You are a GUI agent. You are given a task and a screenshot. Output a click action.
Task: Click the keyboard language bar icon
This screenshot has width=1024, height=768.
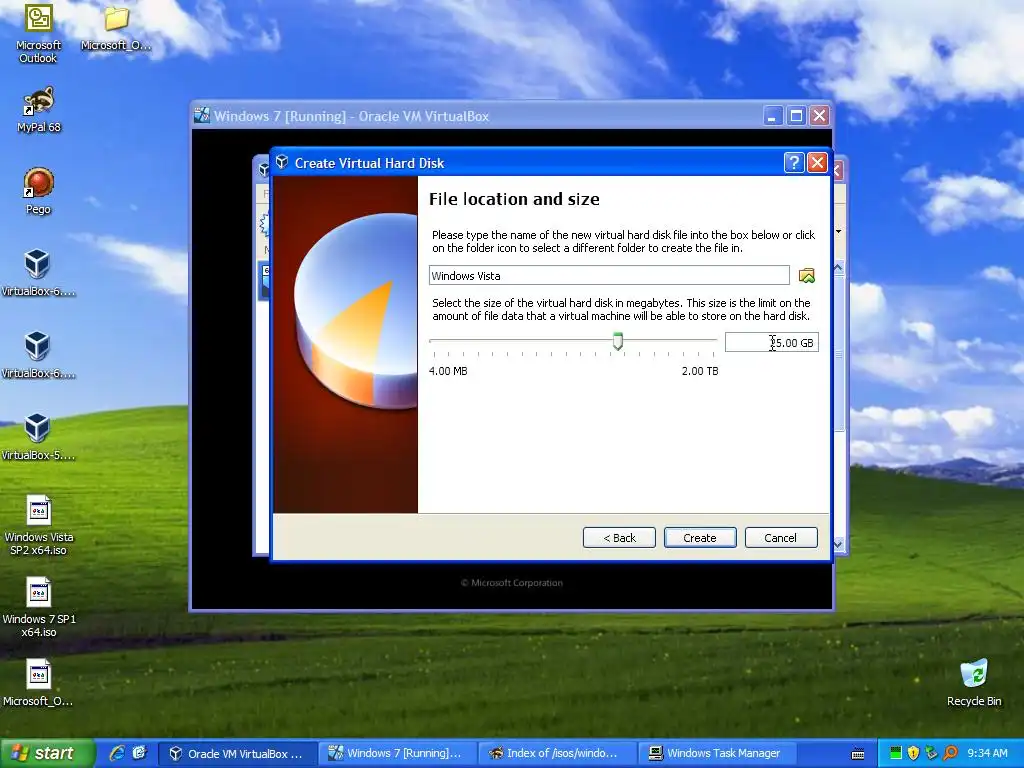click(x=858, y=754)
